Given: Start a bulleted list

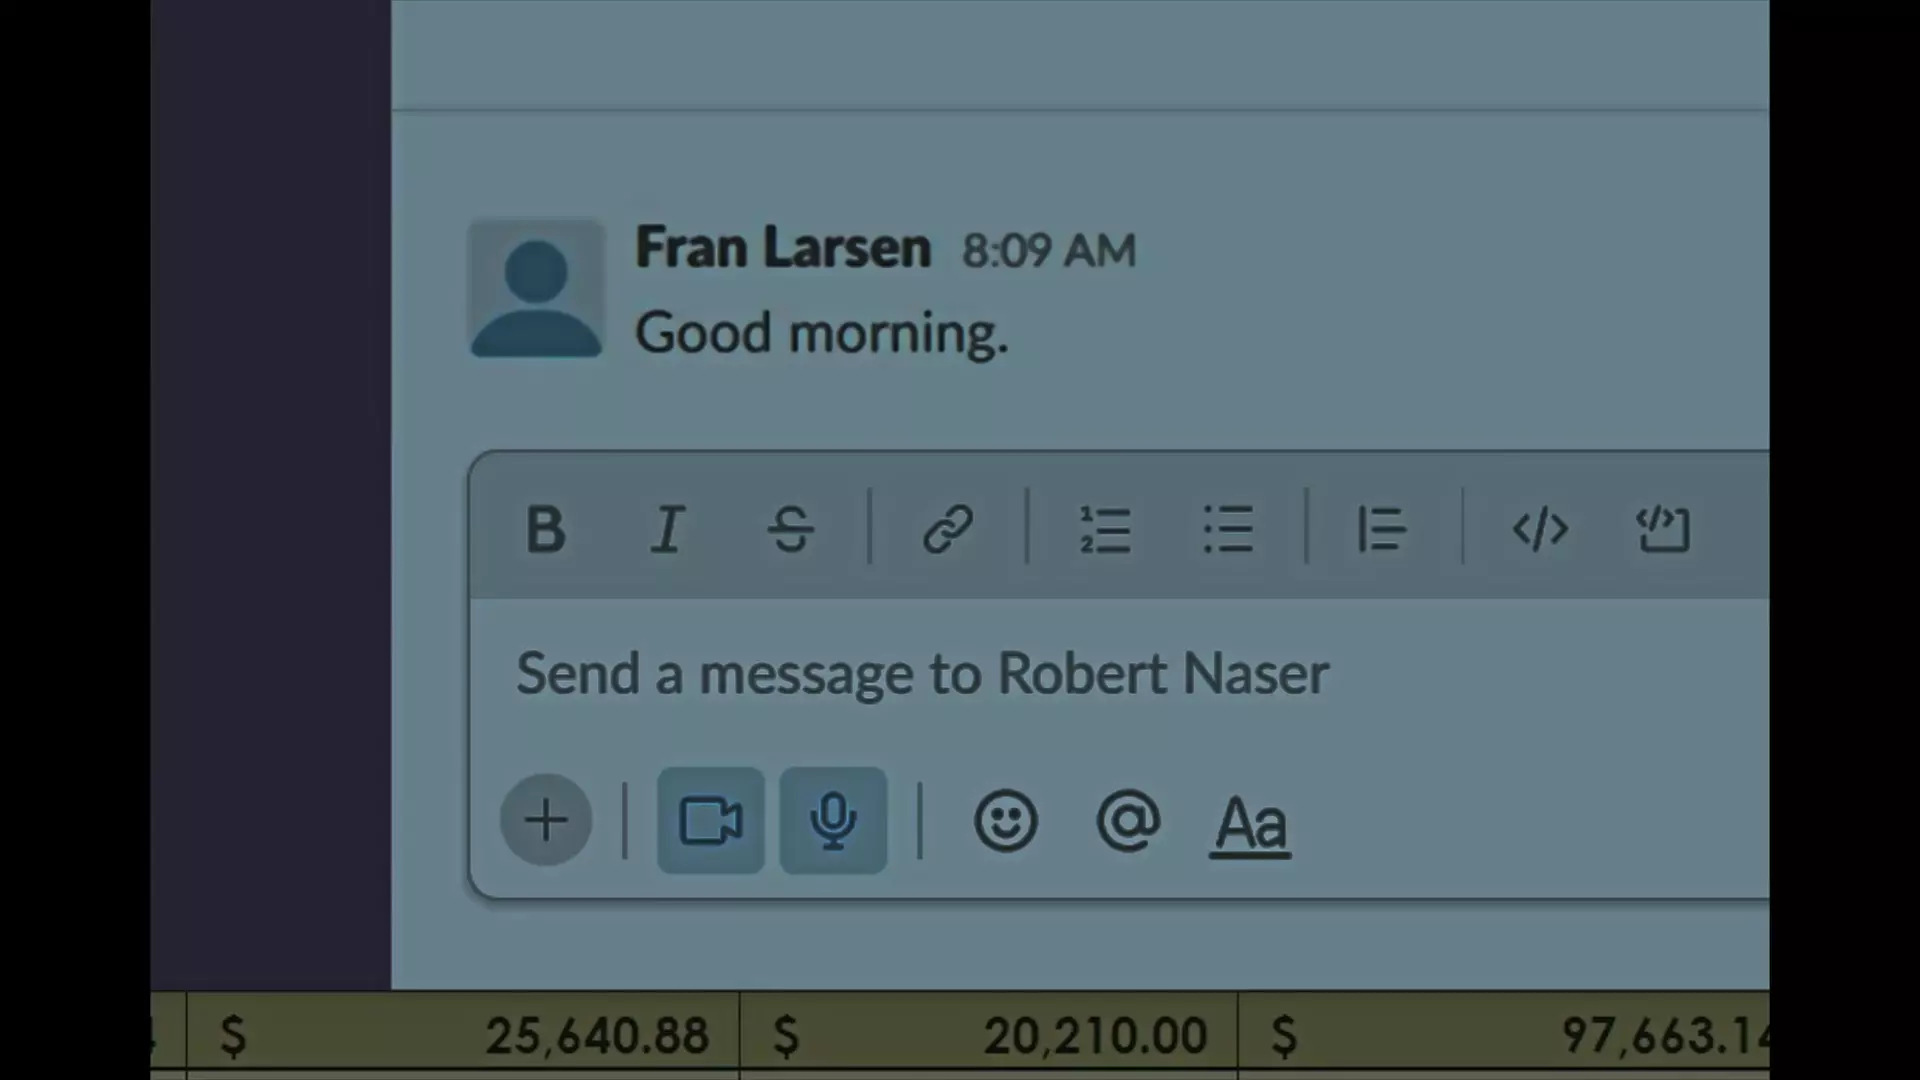Looking at the screenshot, I should click(1227, 528).
